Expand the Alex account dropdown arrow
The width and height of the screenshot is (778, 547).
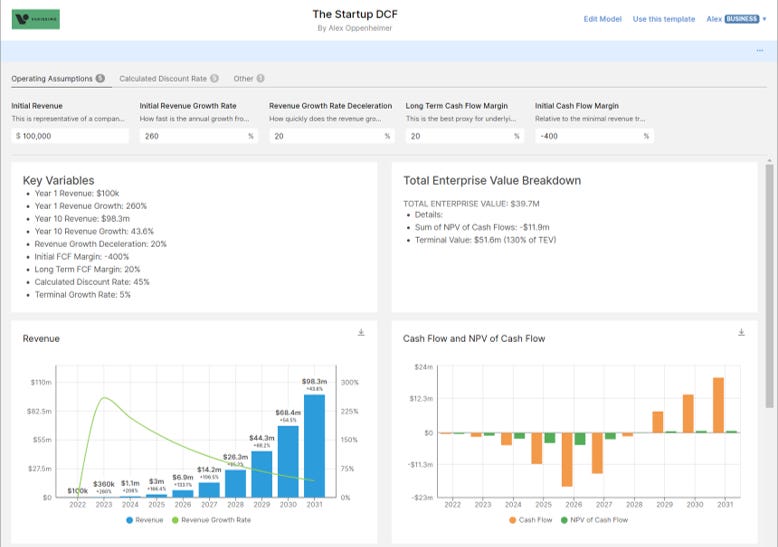(x=764, y=19)
